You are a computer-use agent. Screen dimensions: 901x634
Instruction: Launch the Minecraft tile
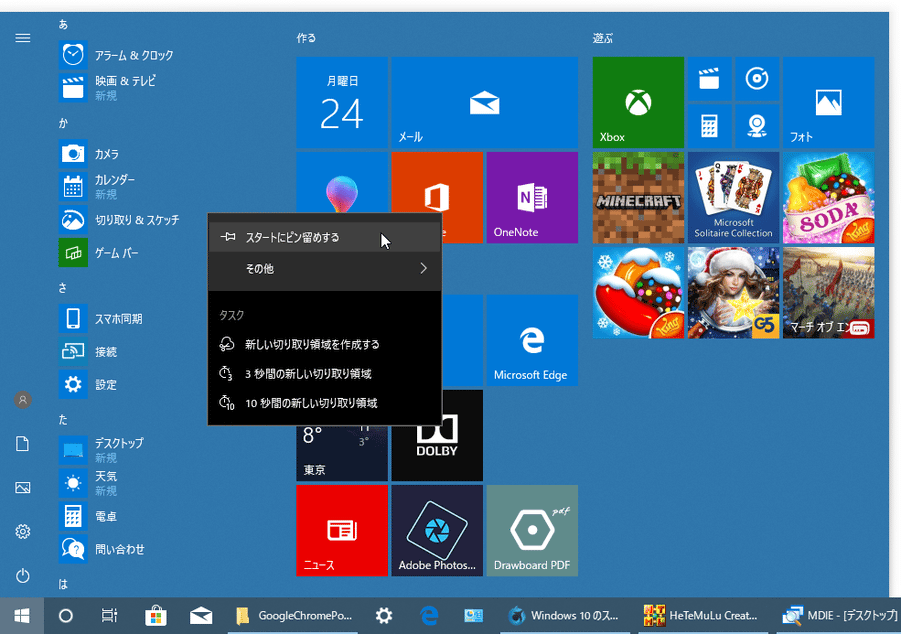tap(638, 197)
